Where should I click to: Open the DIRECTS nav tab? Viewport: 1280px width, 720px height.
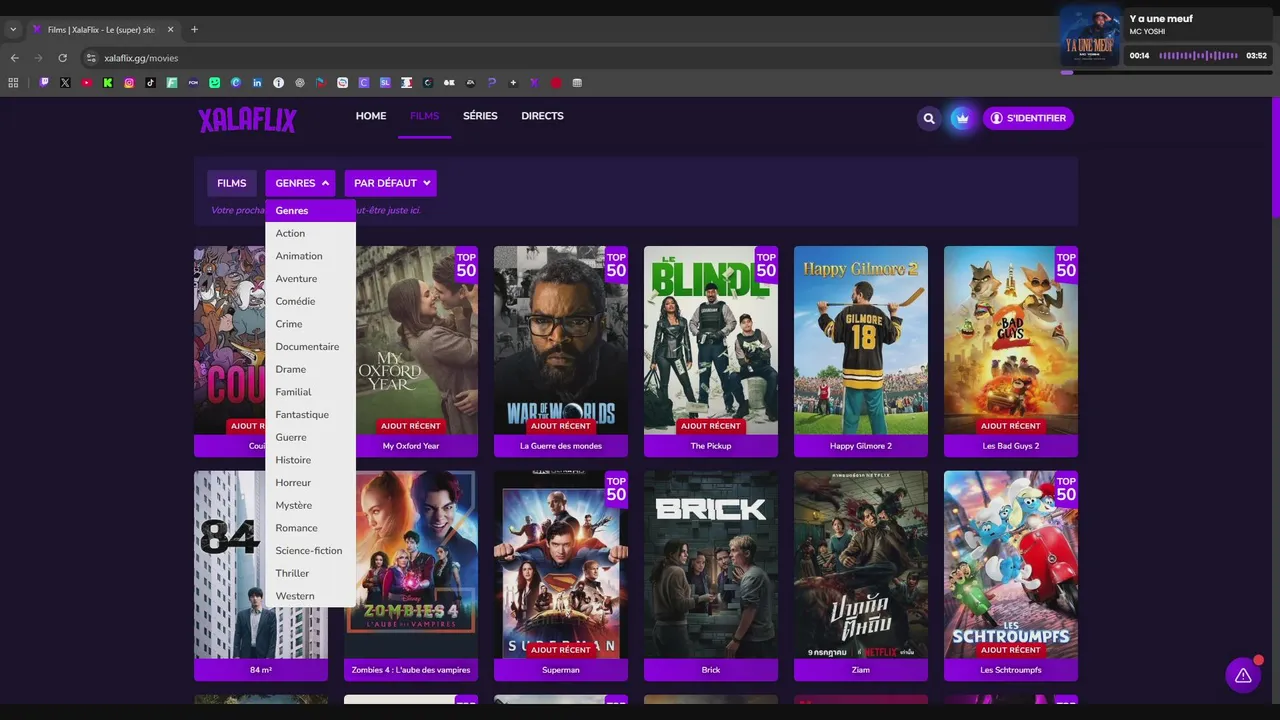(542, 116)
